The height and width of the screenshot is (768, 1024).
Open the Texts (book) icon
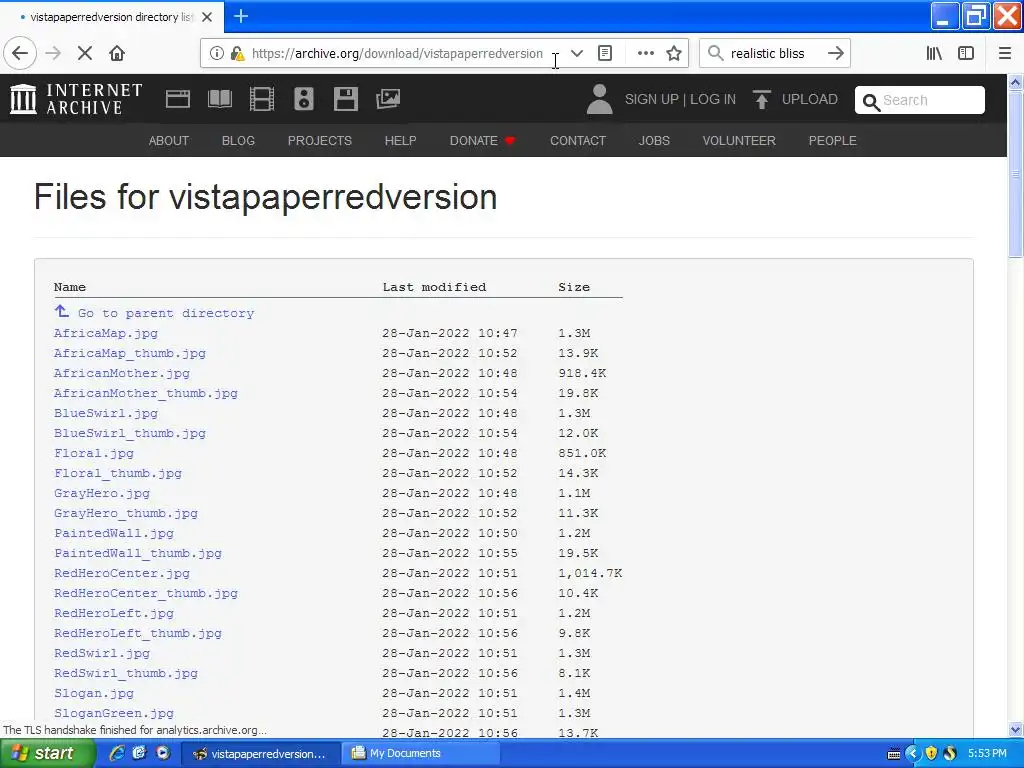(219, 99)
